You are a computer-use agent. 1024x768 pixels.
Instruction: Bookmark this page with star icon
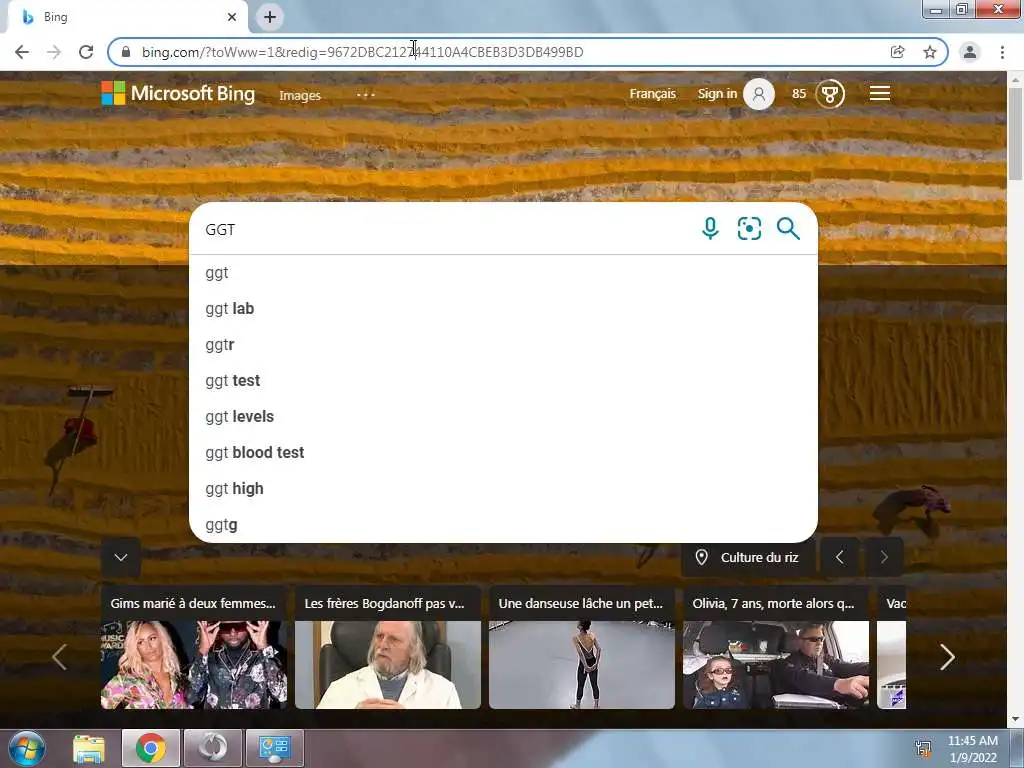[930, 52]
